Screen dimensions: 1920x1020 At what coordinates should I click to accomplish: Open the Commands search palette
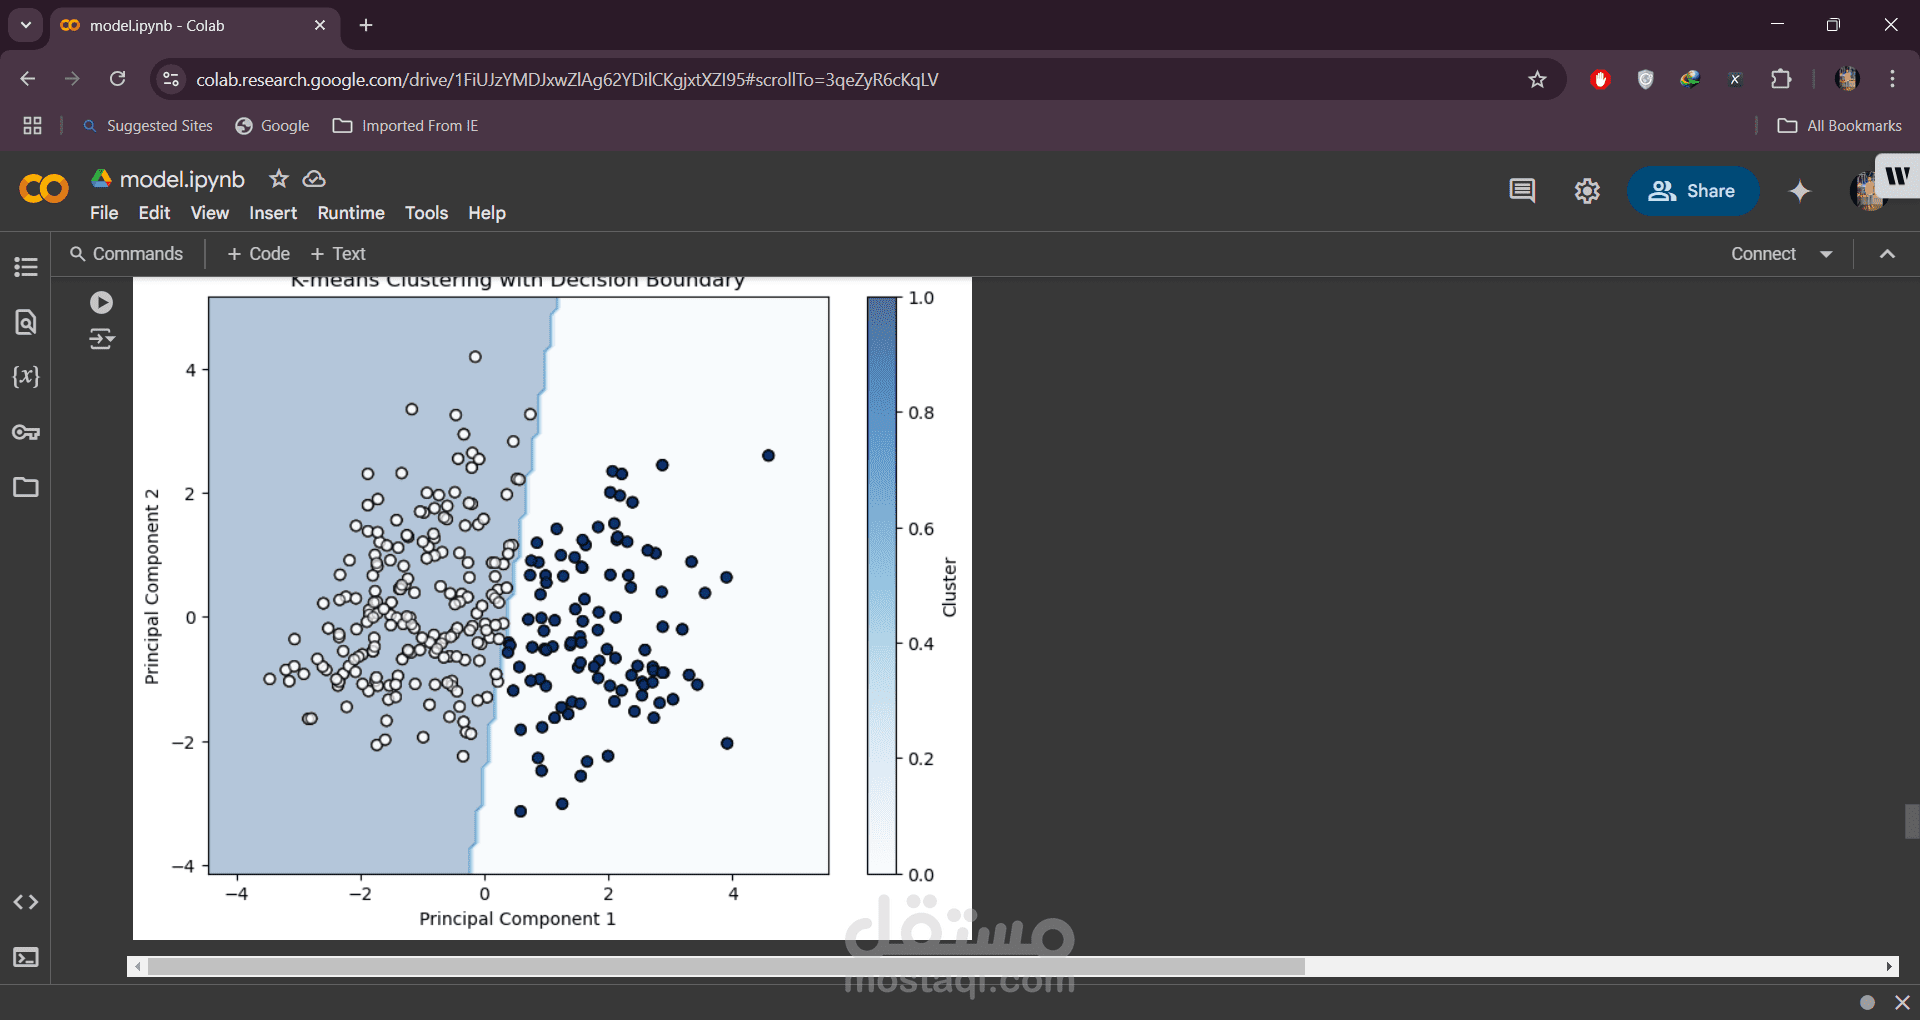tap(127, 254)
